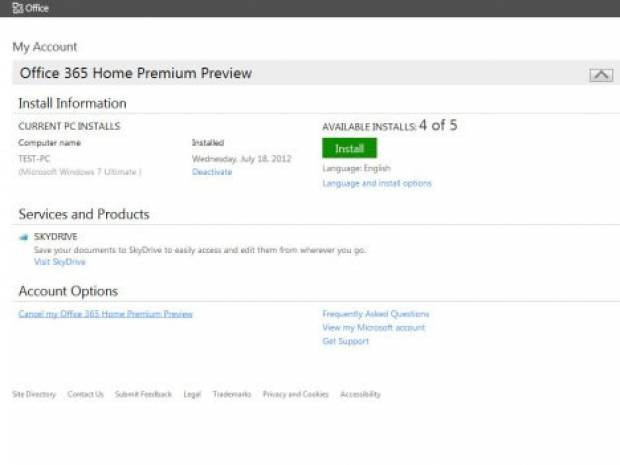The width and height of the screenshot is (620, 465).
Task: Open Language and install options
Action: click(x=377, y=183)
